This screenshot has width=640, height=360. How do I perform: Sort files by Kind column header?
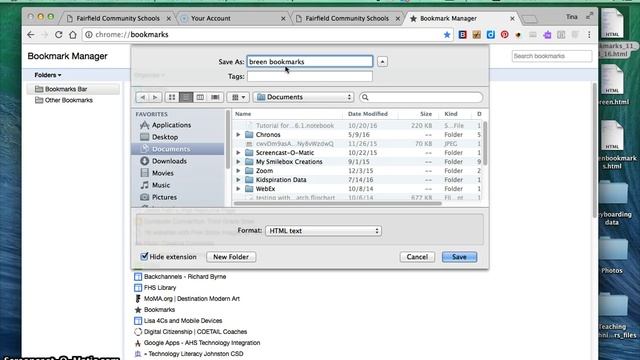451,114
